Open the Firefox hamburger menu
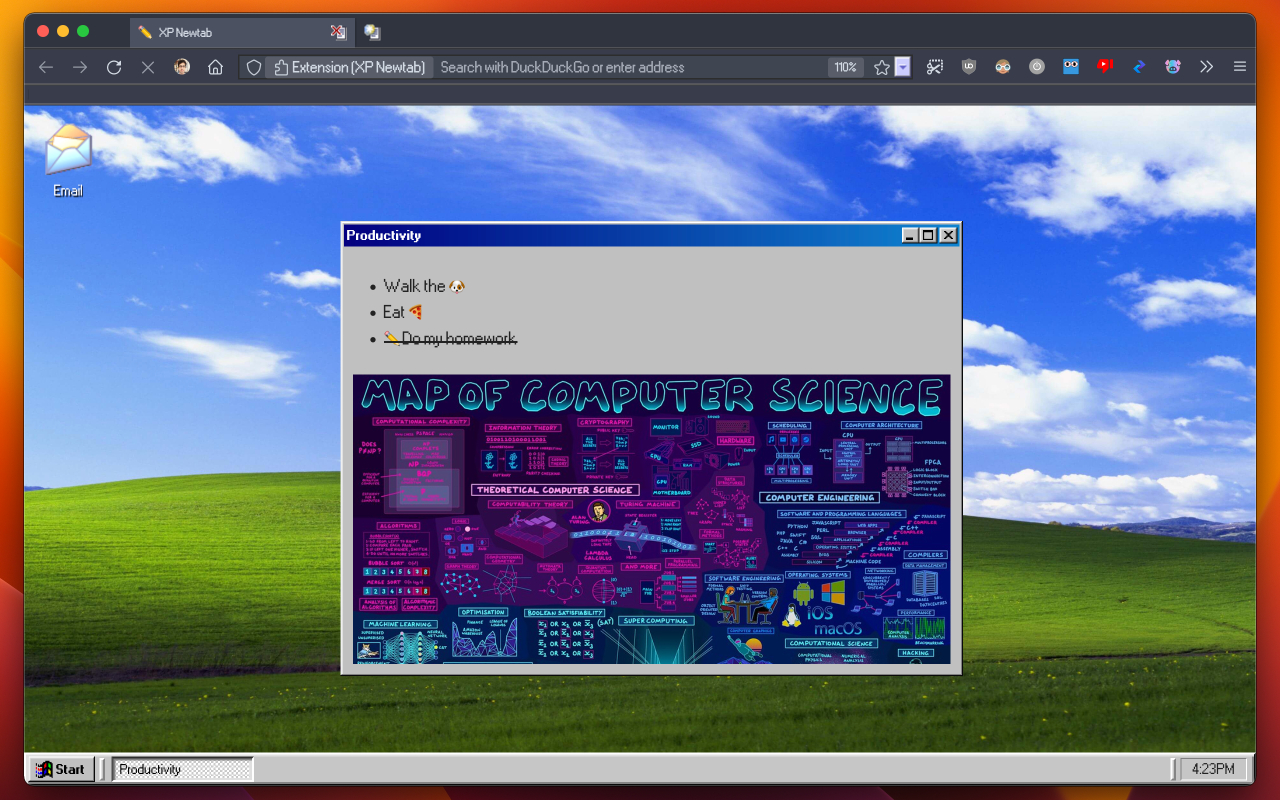 pos(1240,67)
